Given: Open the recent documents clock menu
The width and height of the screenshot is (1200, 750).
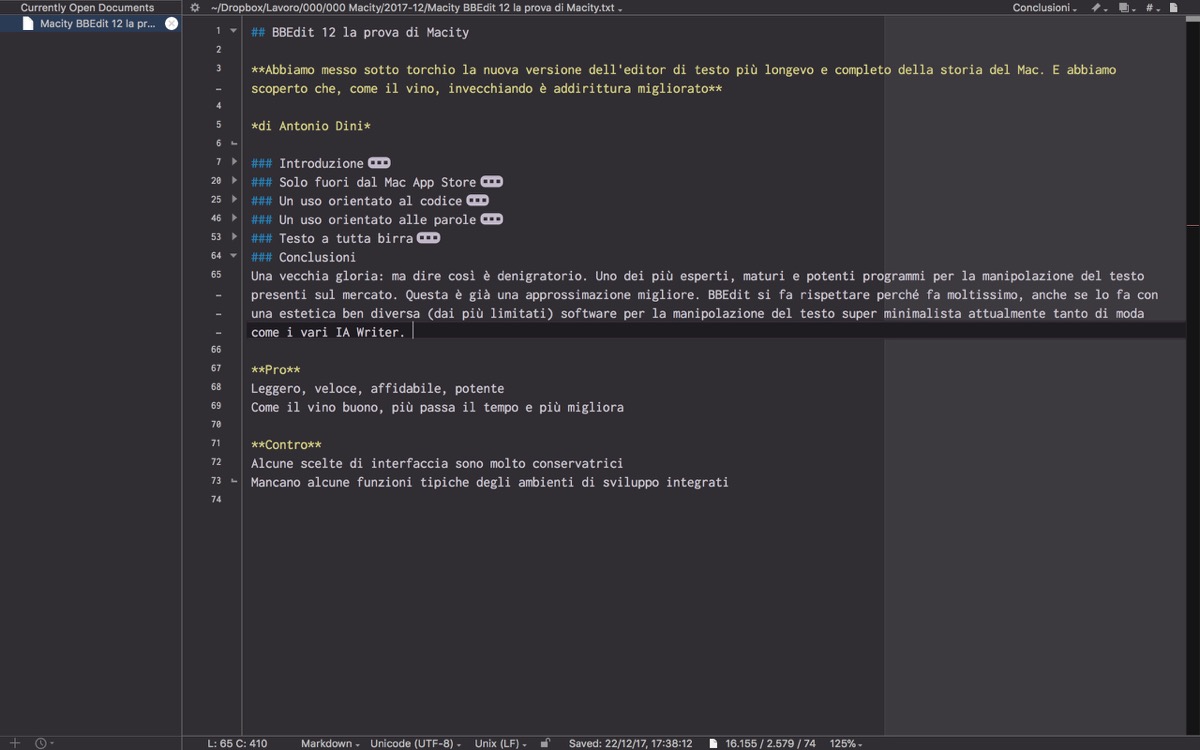Looking at the screenshot, I should pos(42,743).
